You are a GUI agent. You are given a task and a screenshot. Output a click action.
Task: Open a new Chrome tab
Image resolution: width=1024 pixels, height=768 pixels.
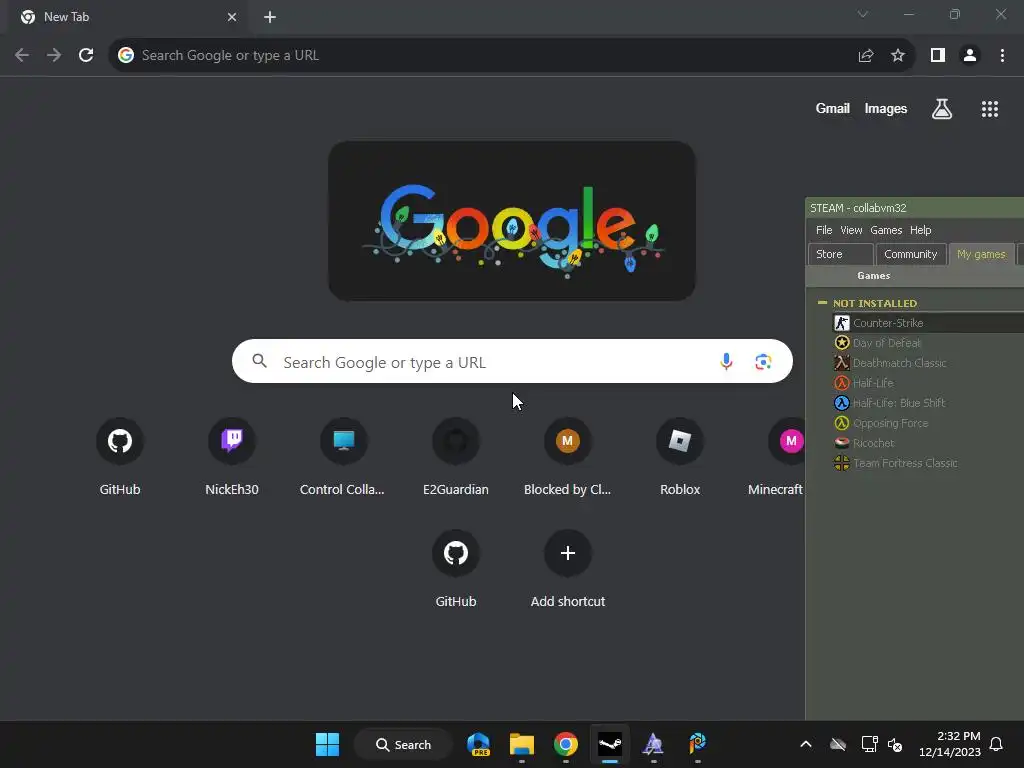[270, 17]
